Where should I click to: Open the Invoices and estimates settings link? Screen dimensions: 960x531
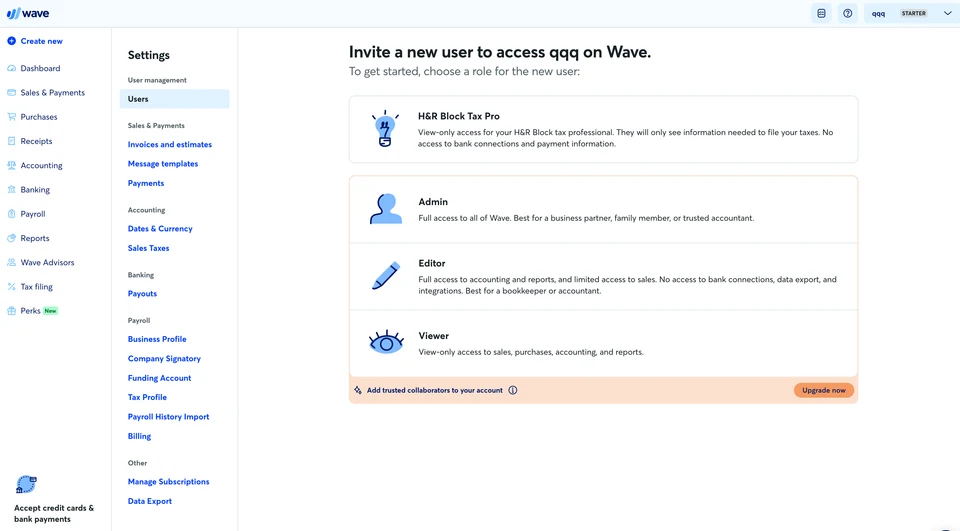(170, 145)
